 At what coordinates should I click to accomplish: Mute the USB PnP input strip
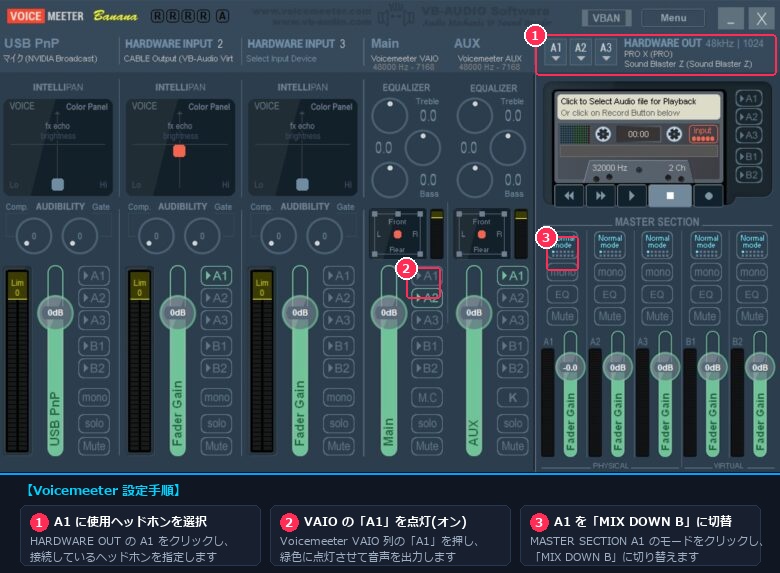pyautogui.click(x=94, y=446)
